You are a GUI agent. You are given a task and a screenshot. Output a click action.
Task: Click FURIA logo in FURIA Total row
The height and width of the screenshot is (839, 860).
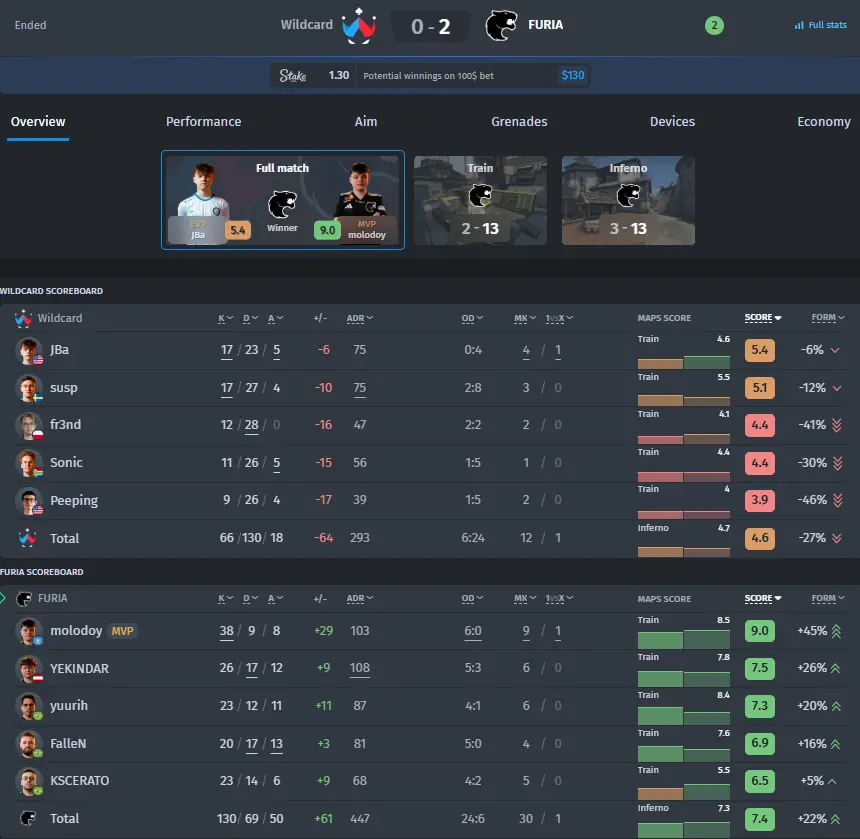click(28, 819)
